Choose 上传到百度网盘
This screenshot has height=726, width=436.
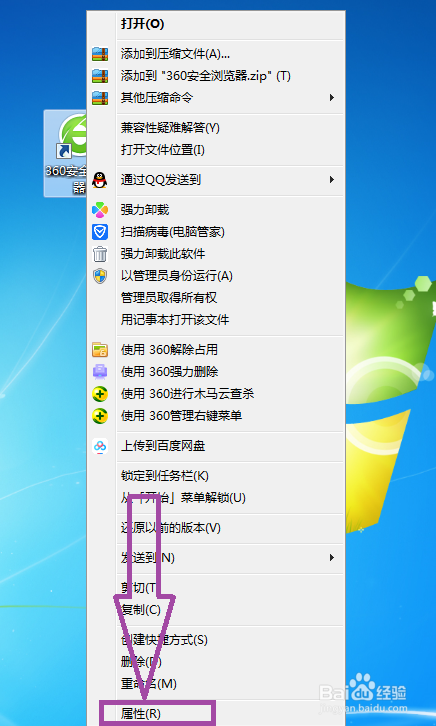(163, 446)
